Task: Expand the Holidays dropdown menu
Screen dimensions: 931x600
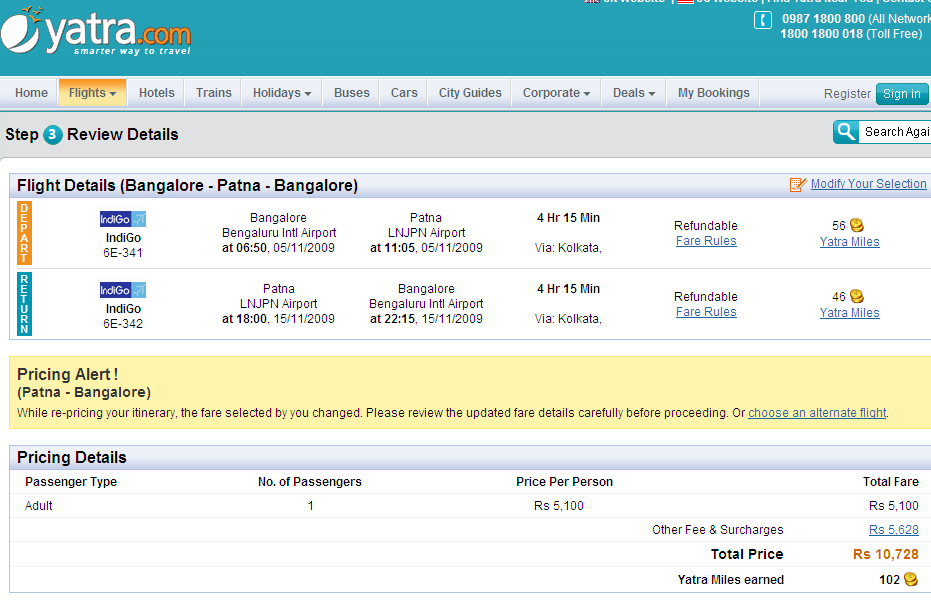Action: (282, 93)
